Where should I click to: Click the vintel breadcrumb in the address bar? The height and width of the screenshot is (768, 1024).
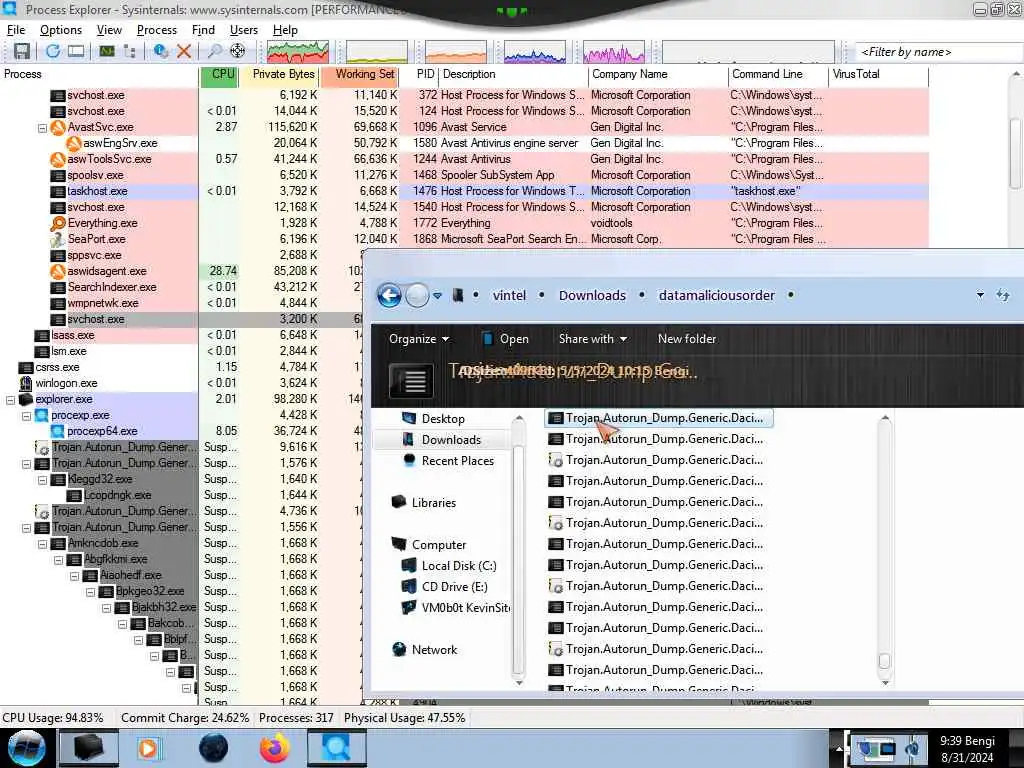(509, 295)
